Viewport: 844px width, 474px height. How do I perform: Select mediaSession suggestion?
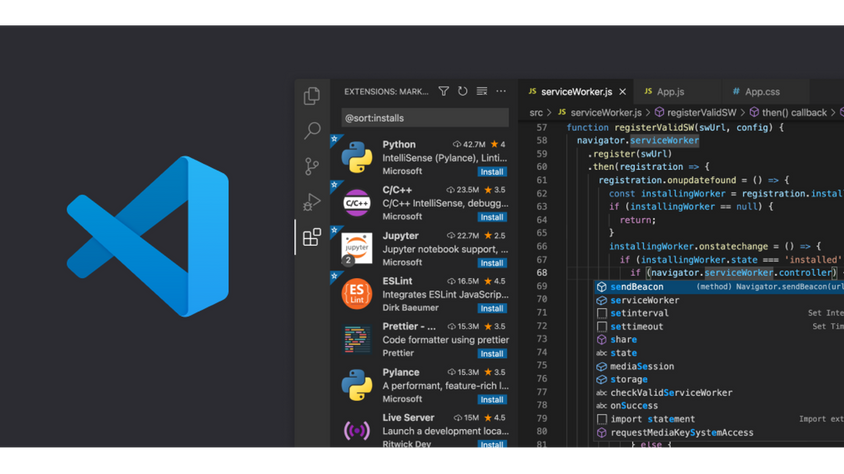pyautogui.click(x=719, y=366)
